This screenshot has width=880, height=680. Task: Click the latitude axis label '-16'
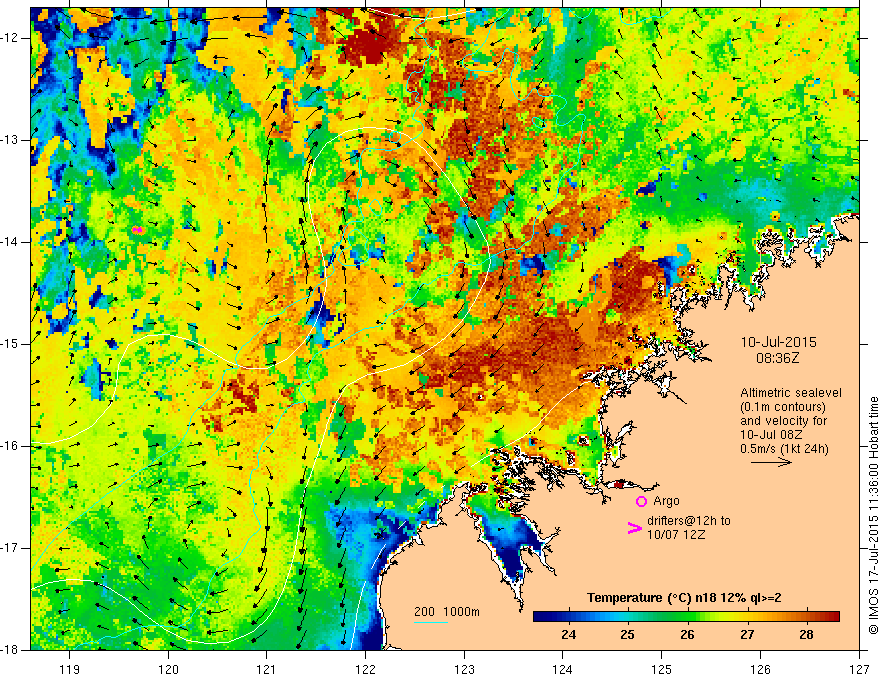(11, 446)
